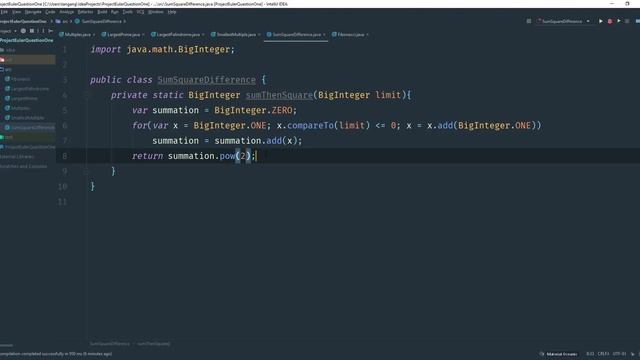Click the Run button in toolbar
Viewport: 640px width, 360px height.
tap(600, 21)
